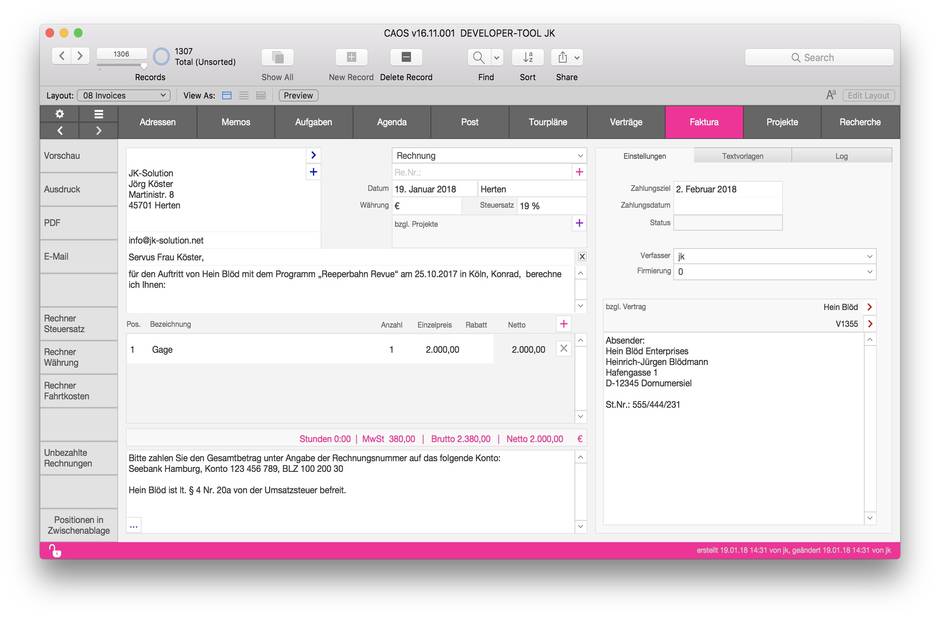Clear the intro text with X icon

[x=582, y=257]
